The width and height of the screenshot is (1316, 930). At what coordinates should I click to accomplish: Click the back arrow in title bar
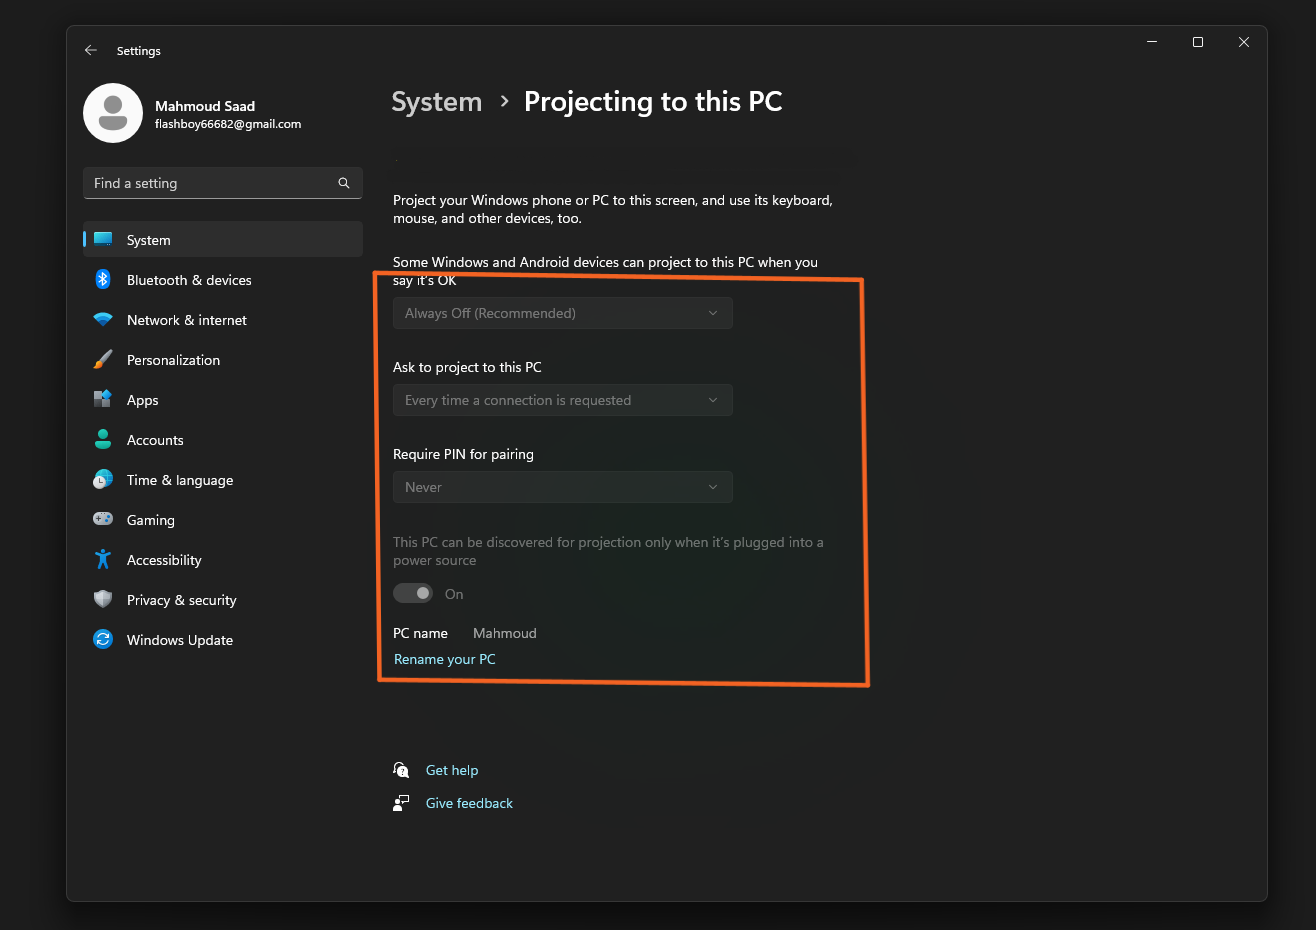pos(91,50)
